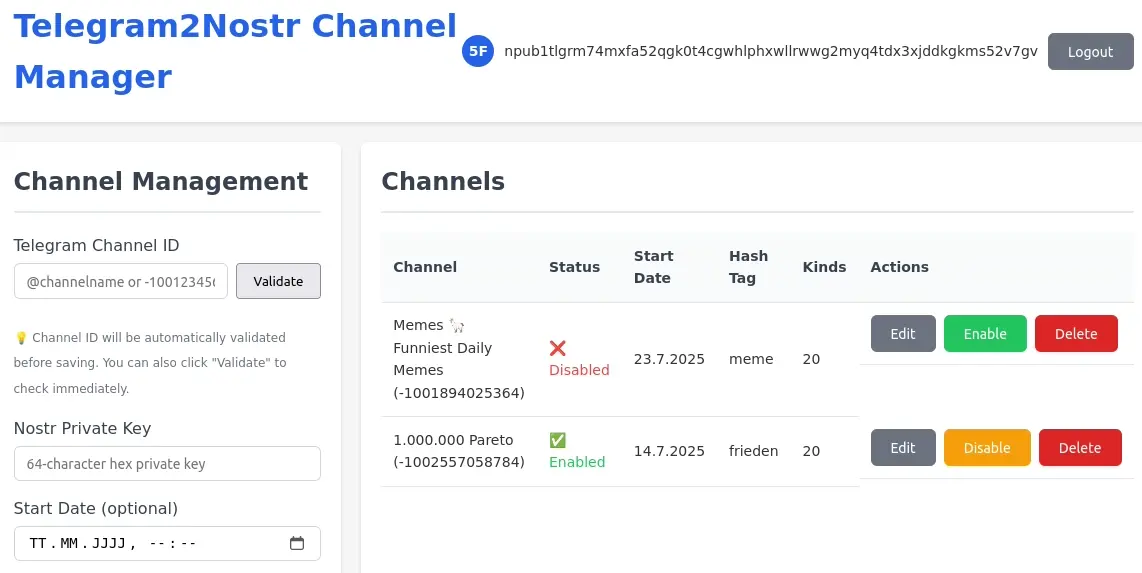Open calendar picker in Start Date field

click(296, 544)
